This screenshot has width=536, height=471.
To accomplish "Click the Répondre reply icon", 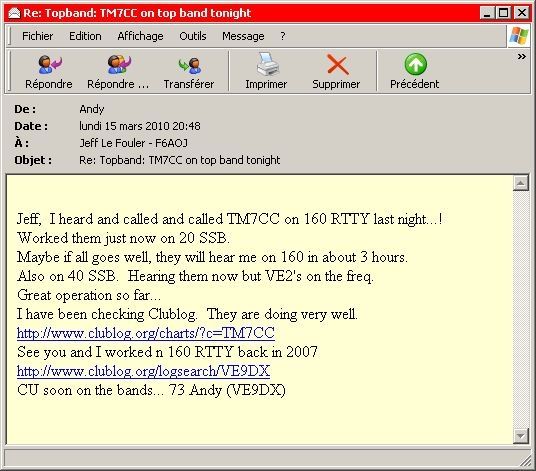I will point(50,65).
